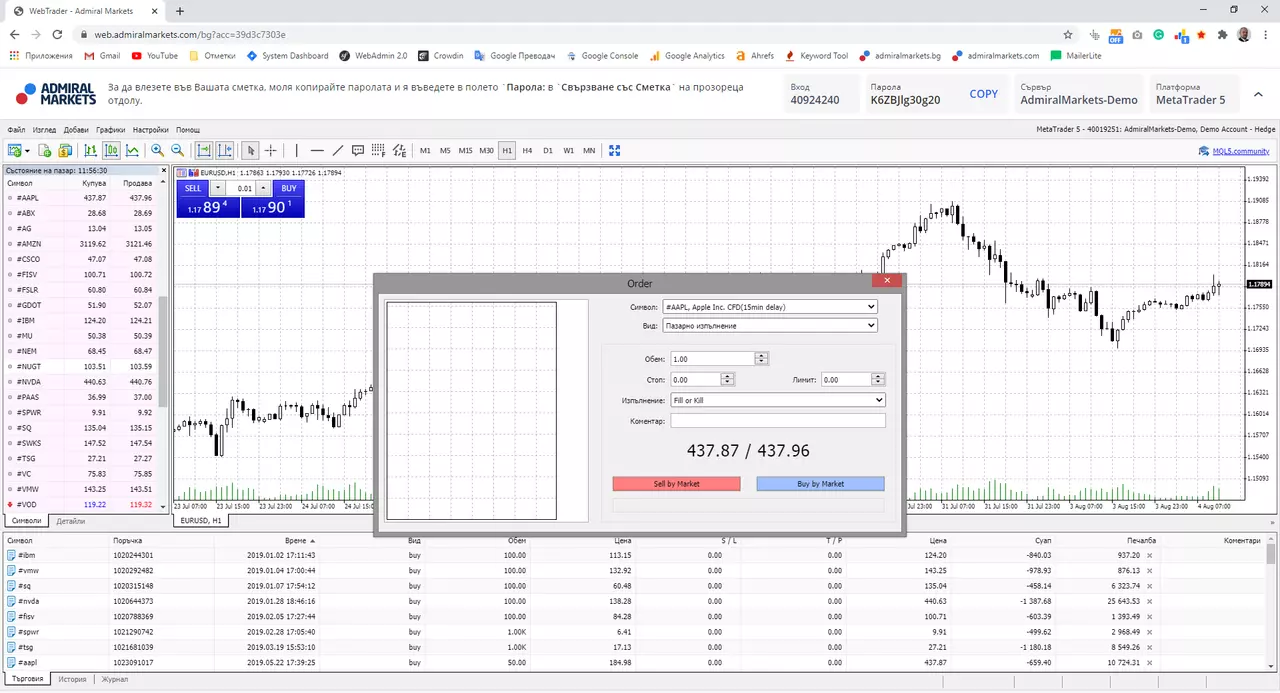This screenshot has height=693, width=1280.
Task: Zoom out of the chart
Action: pyautogui.click(x=178, y=151)
